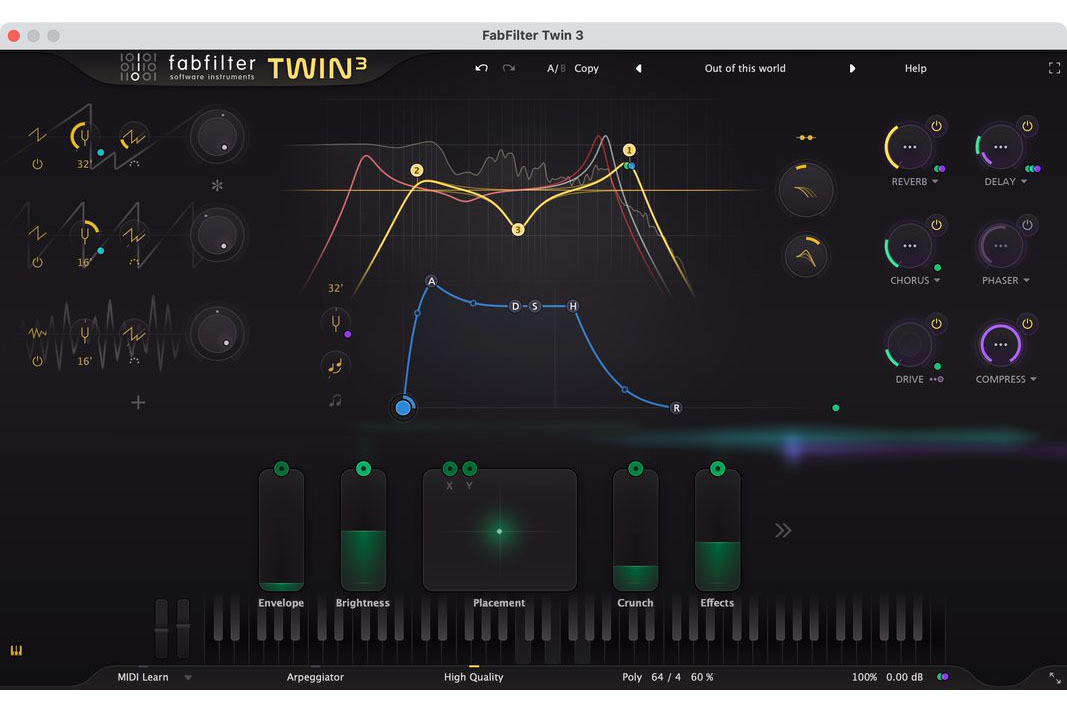Open the REVERB type dropdown
Screen dimensions: 1067x712
pos(915,182)
